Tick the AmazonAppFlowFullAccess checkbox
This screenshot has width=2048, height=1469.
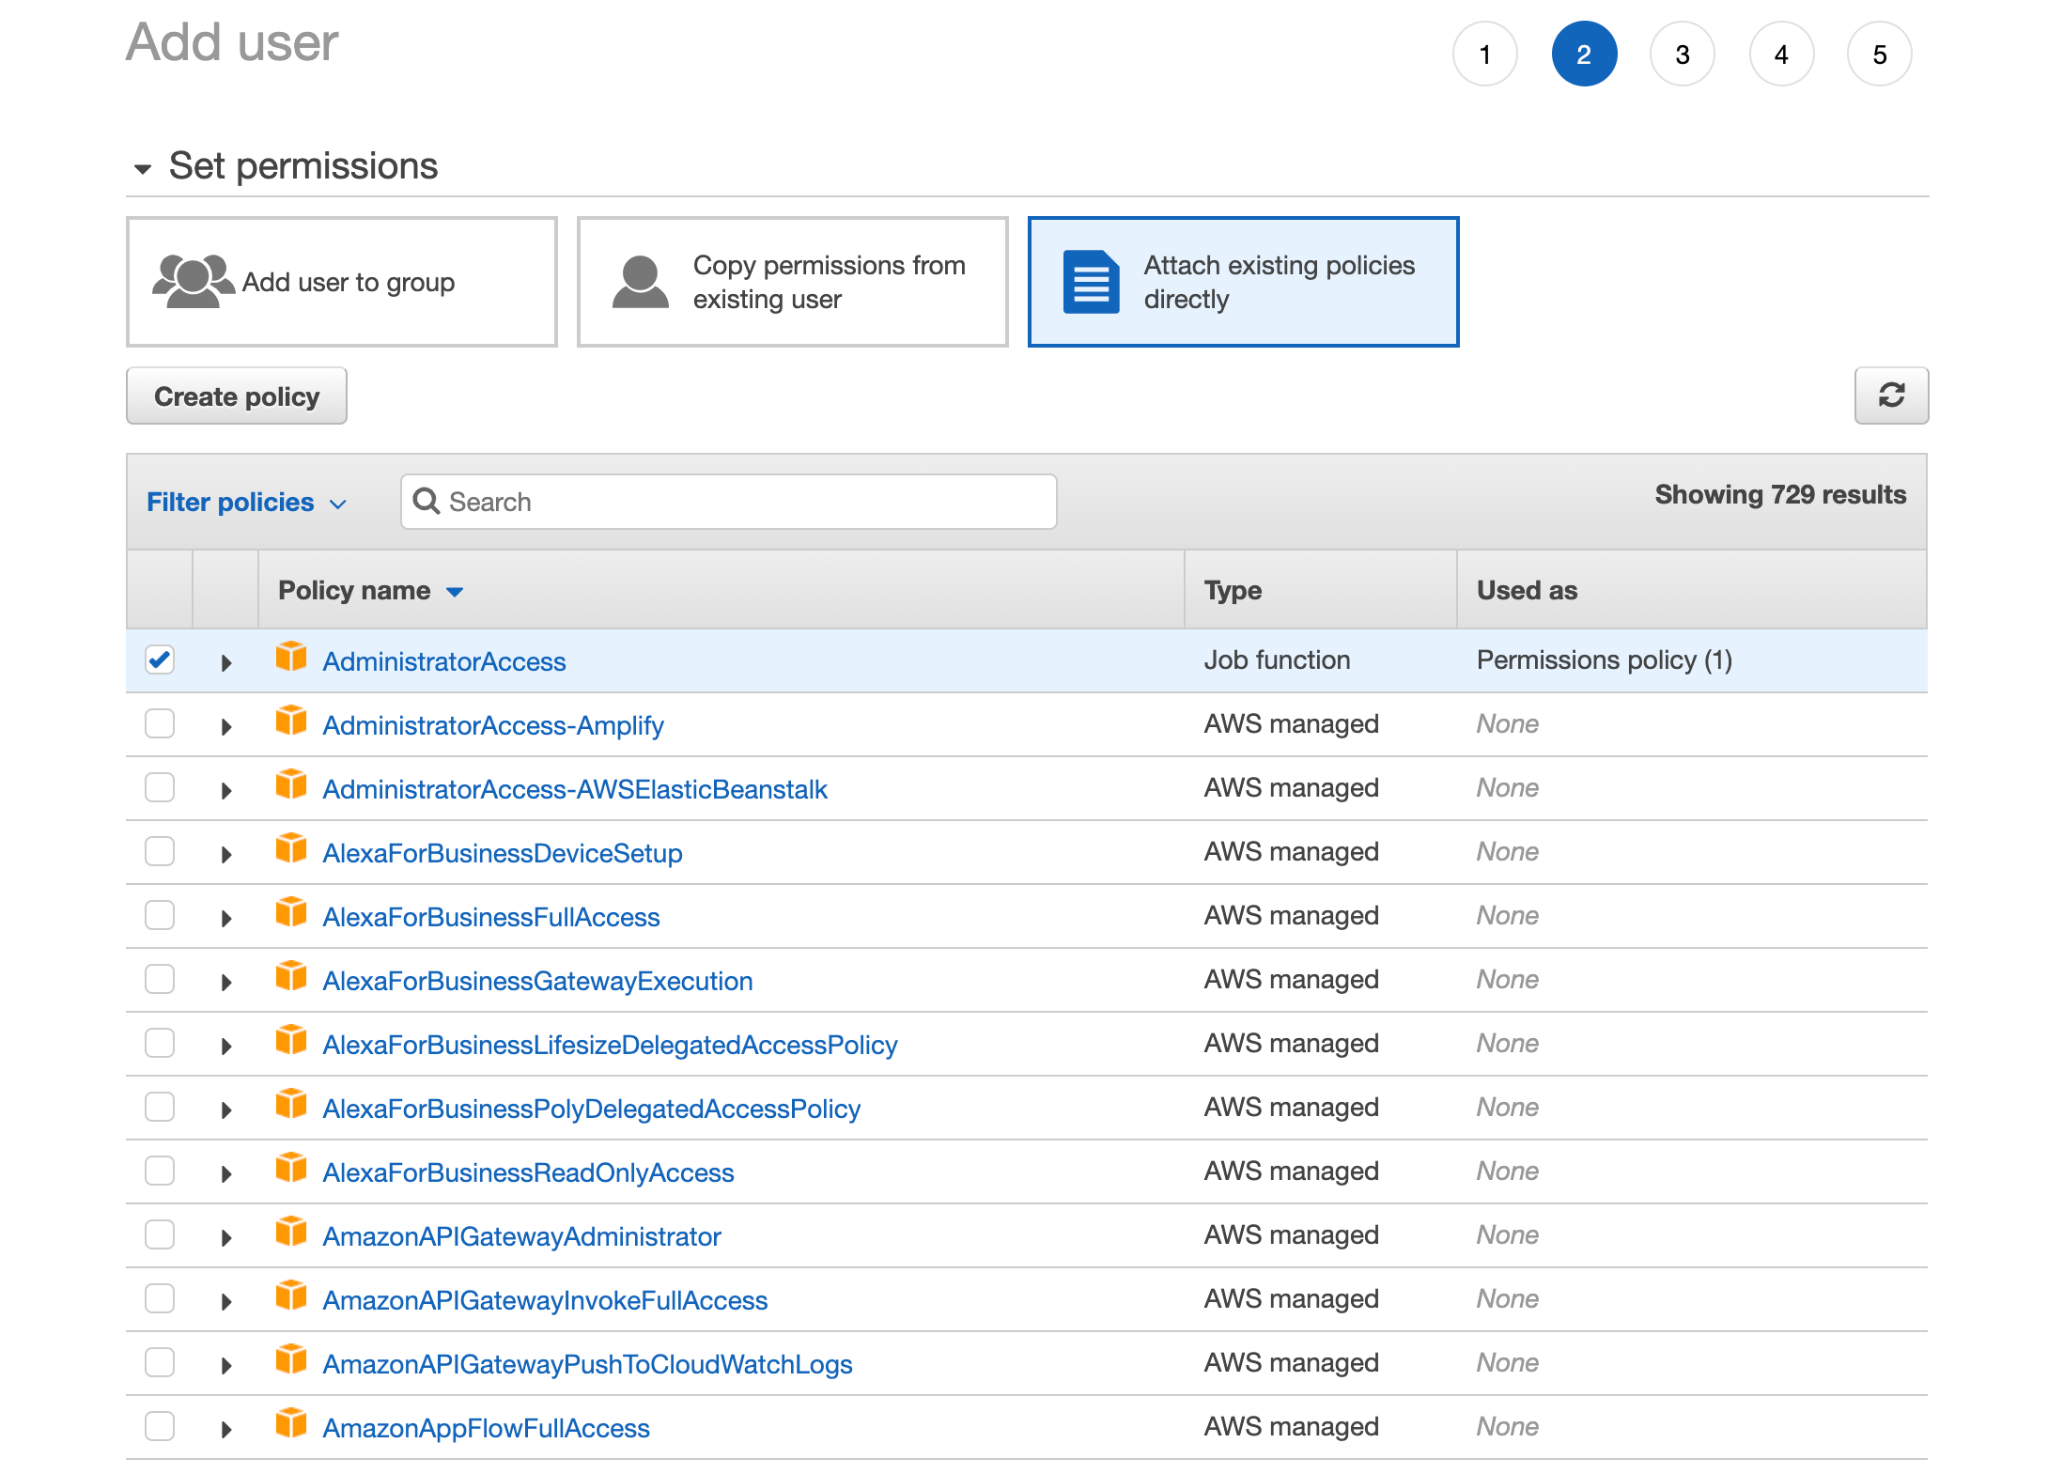tap(160, 1427)
